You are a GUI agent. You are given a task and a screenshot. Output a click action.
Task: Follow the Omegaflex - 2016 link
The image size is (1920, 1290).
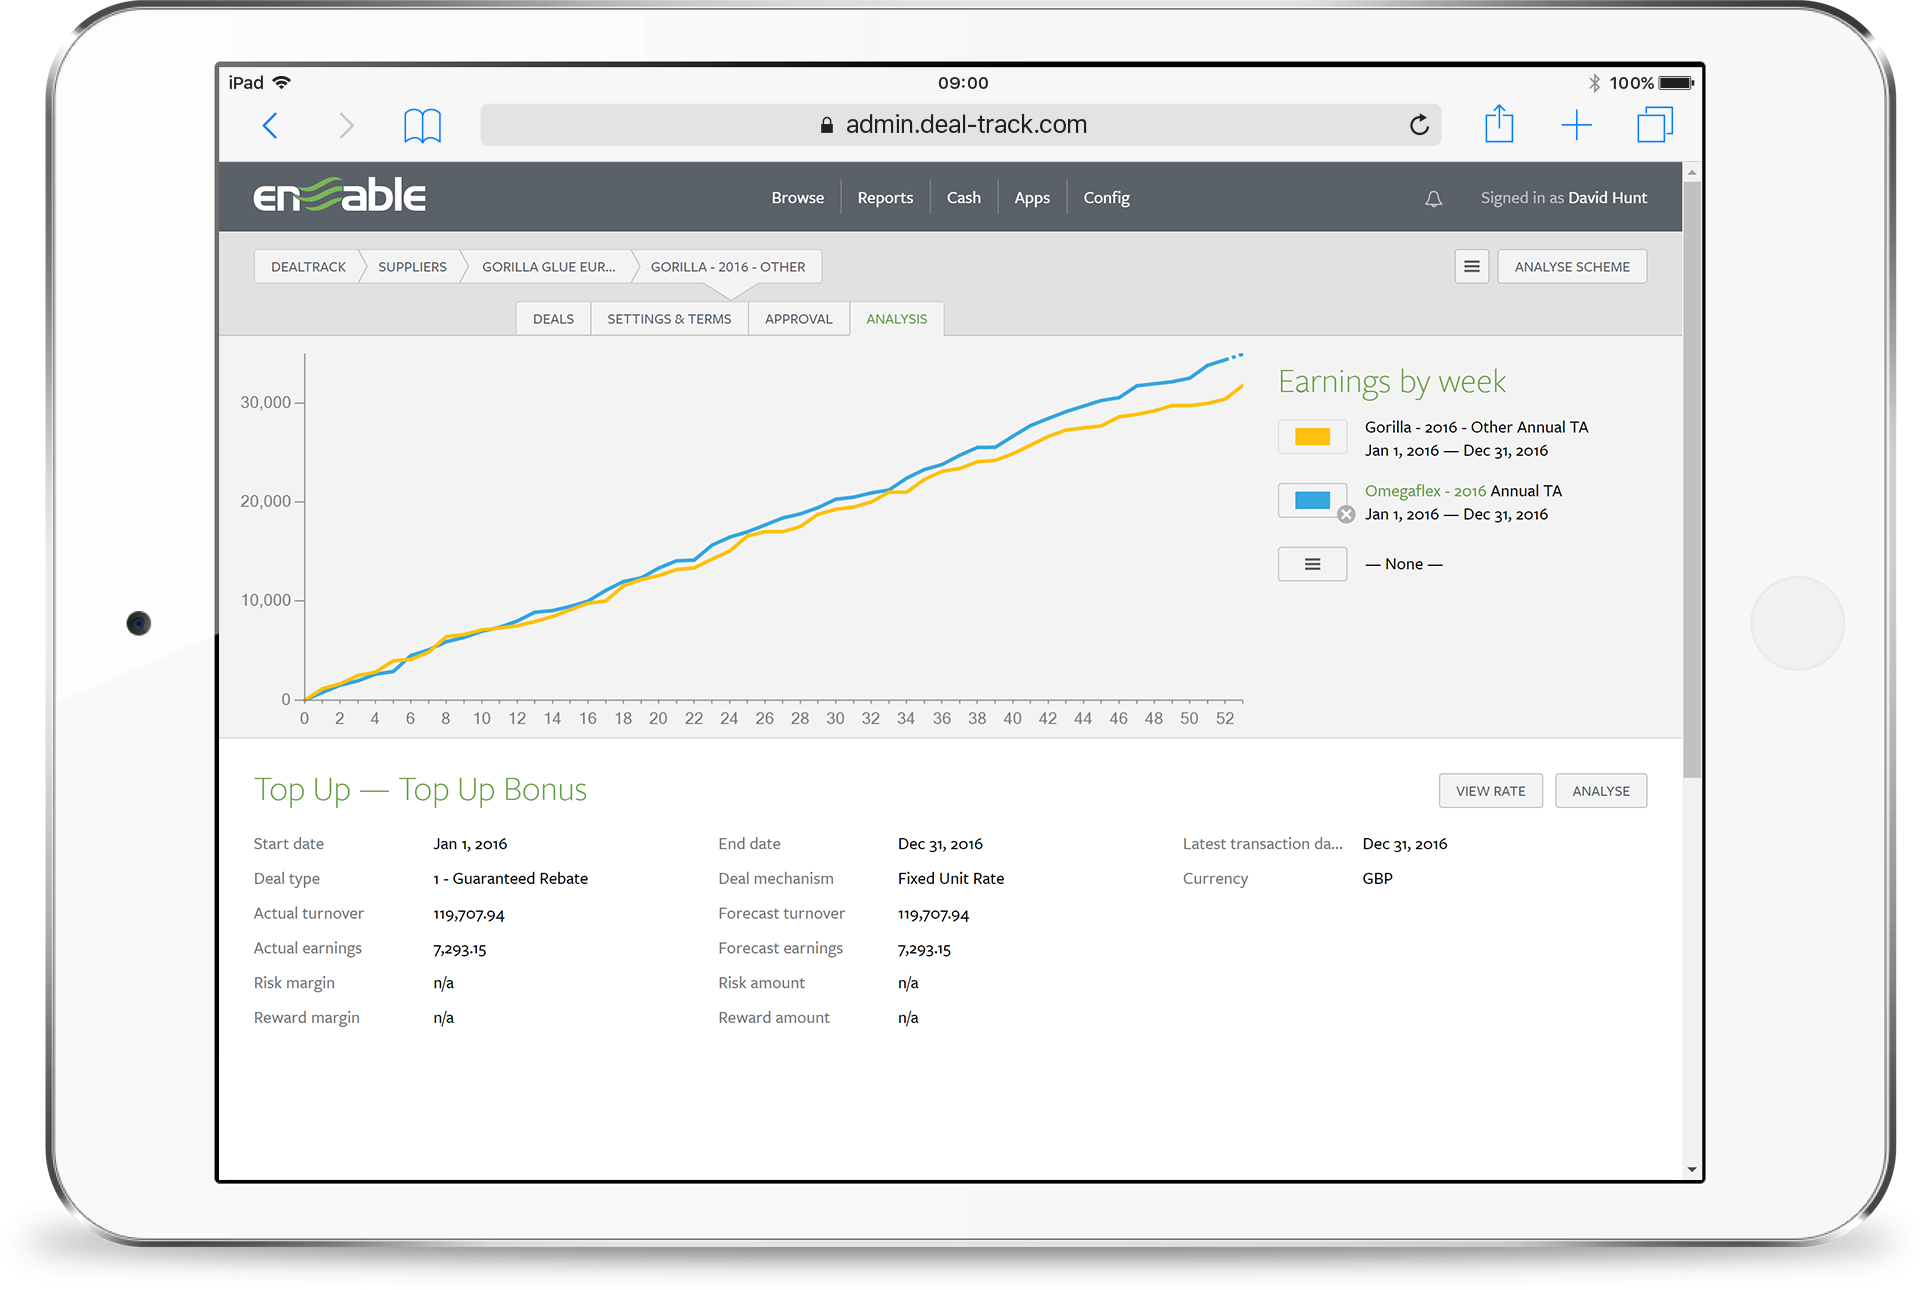pos(1425,491)
